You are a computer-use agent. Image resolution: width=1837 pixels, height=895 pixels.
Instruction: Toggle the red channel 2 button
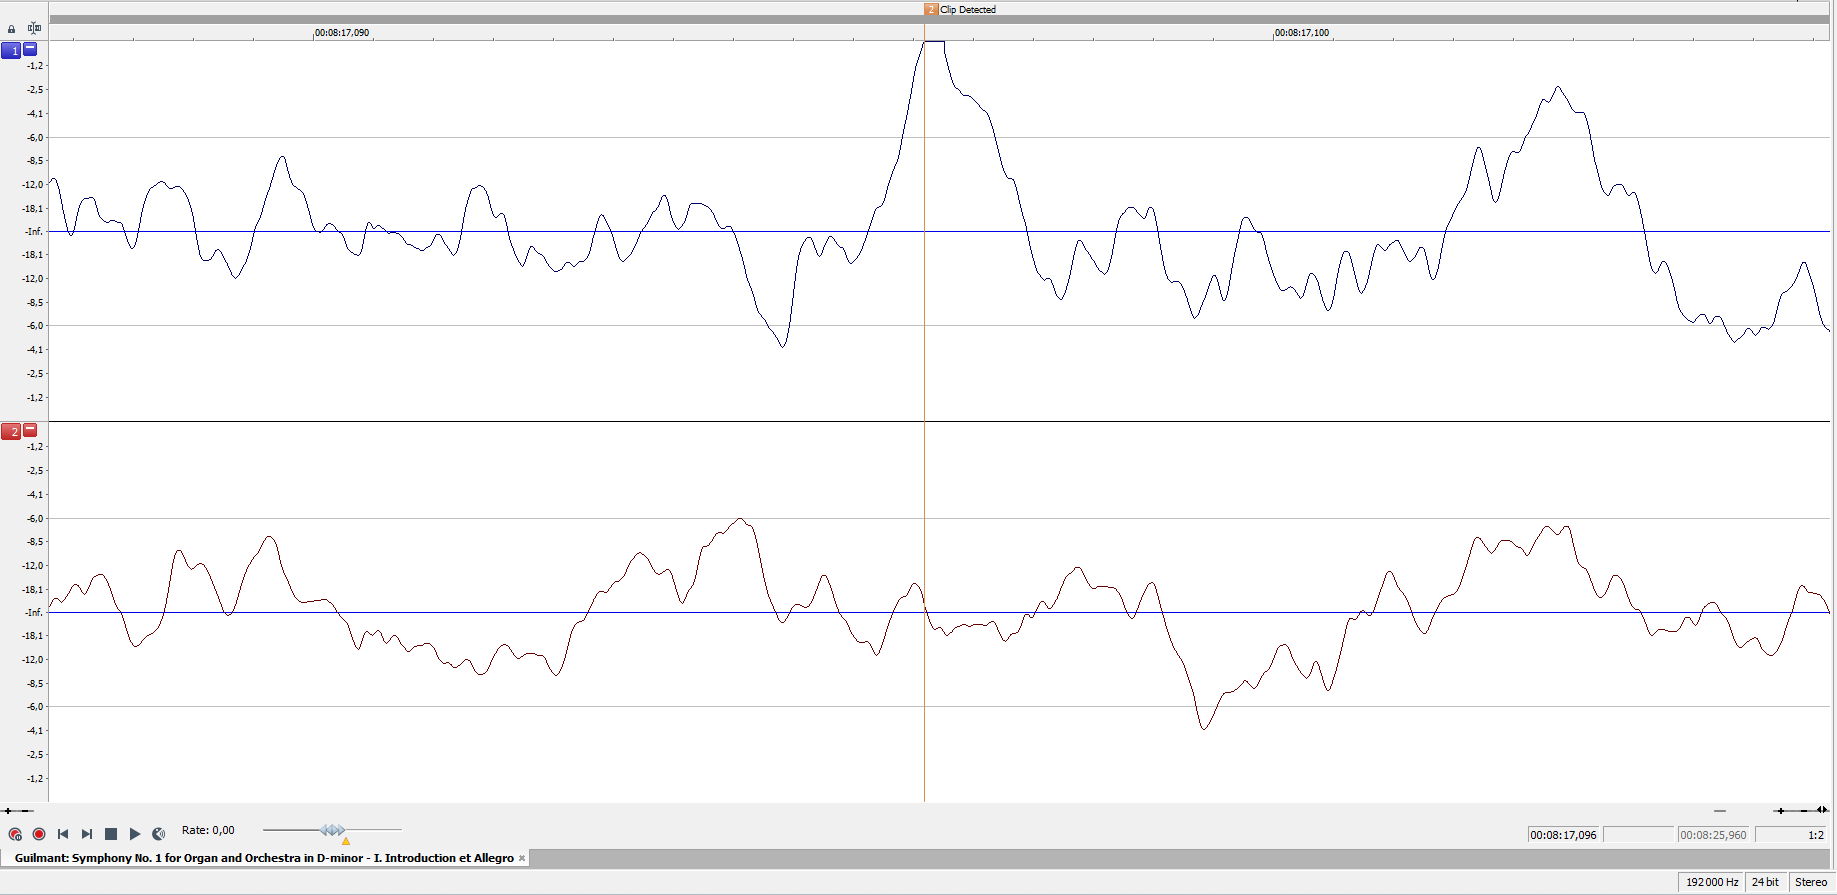[x=11, y=431]
